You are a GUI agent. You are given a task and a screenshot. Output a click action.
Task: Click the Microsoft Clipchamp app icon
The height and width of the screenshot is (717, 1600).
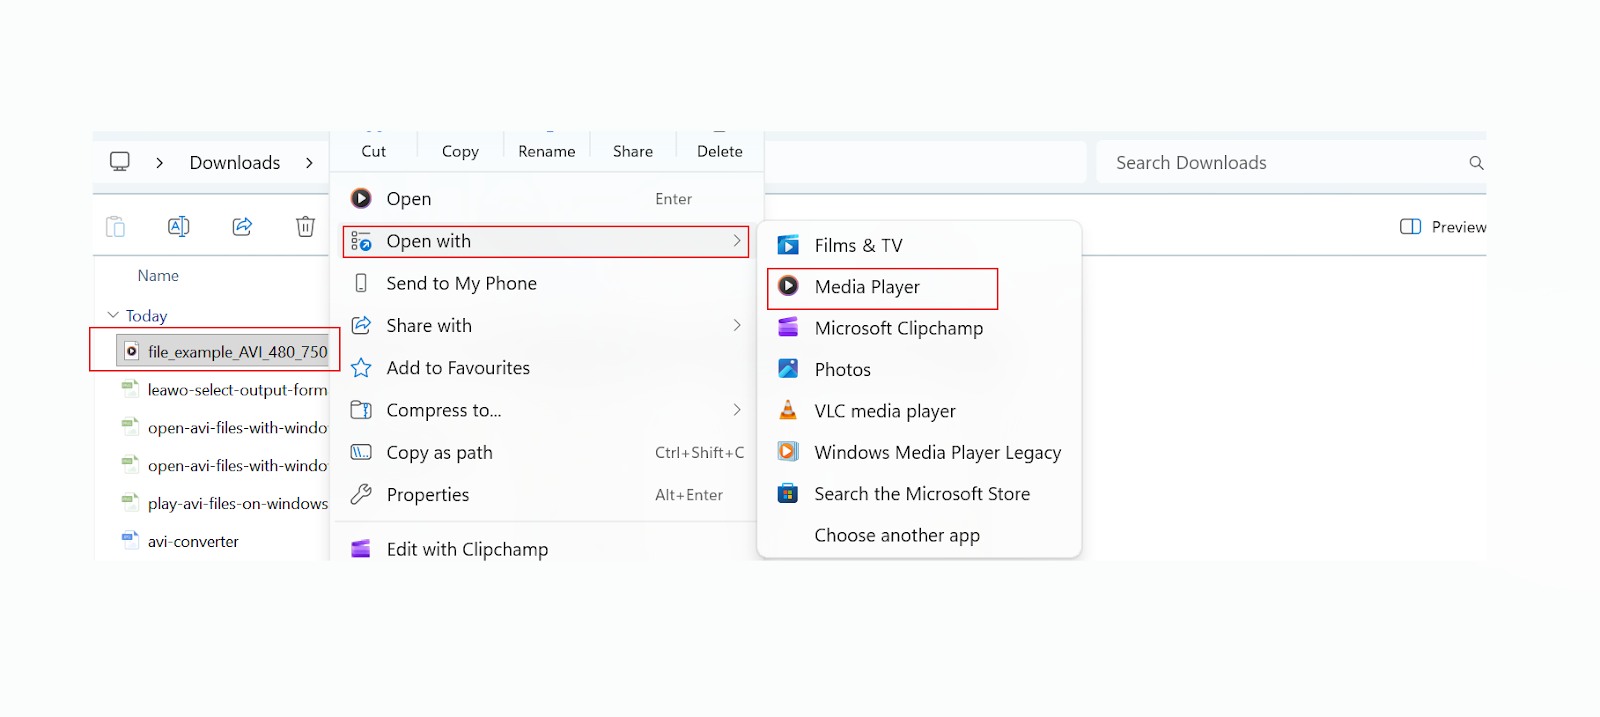(x=788, y=327)
